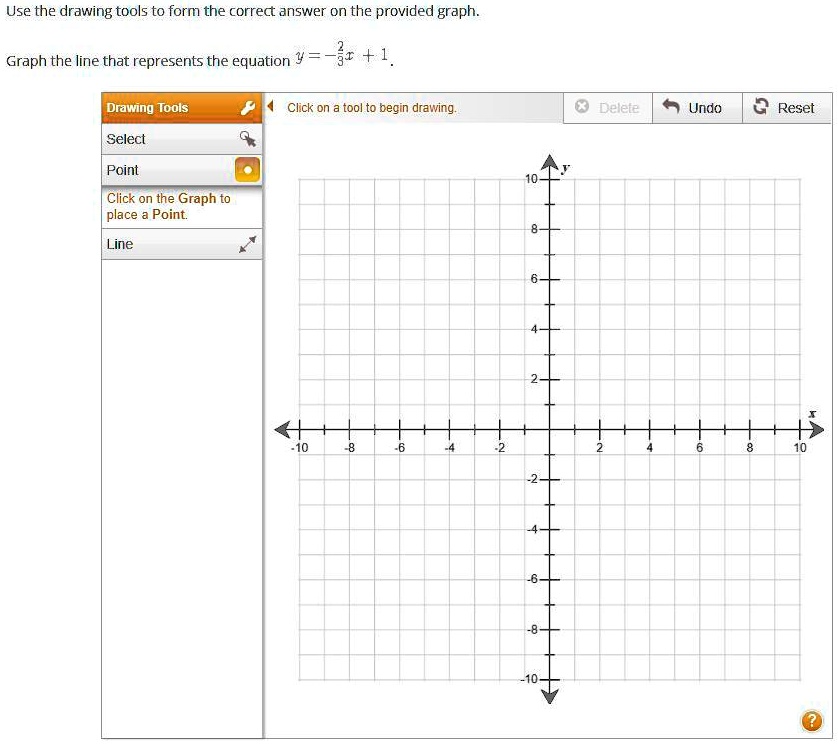Open the help question mark icon
The width and height of the screenshot is (838, 744).
pyautogui.click(x=812, y=719)
